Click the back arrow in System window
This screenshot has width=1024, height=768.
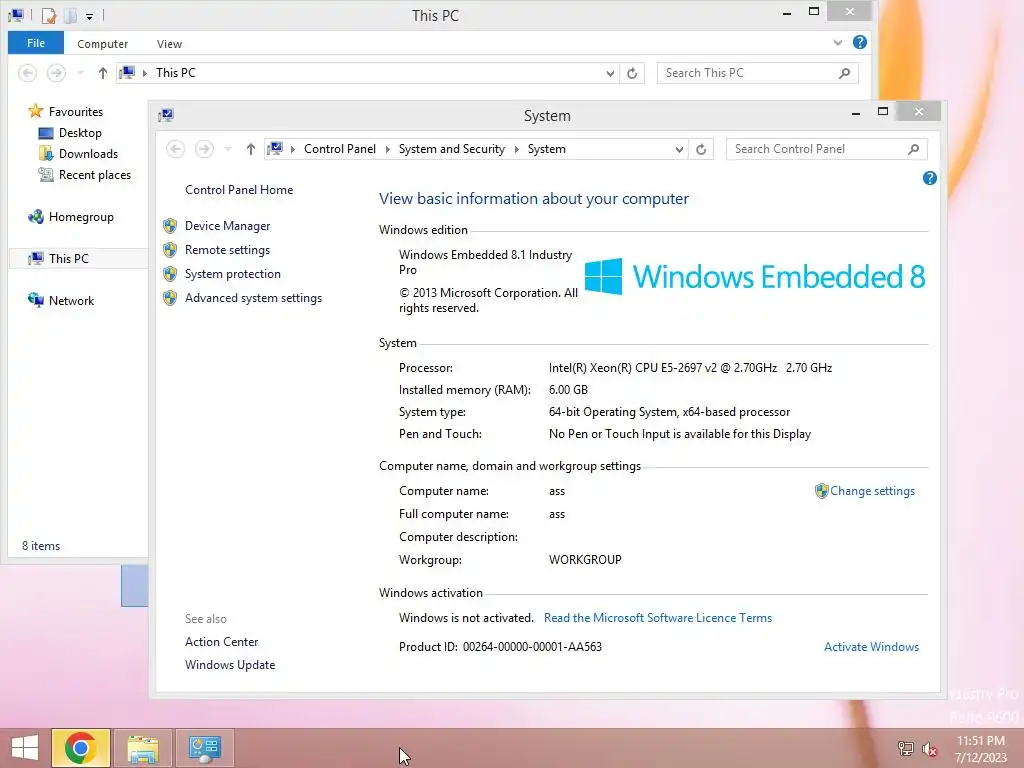175,150
